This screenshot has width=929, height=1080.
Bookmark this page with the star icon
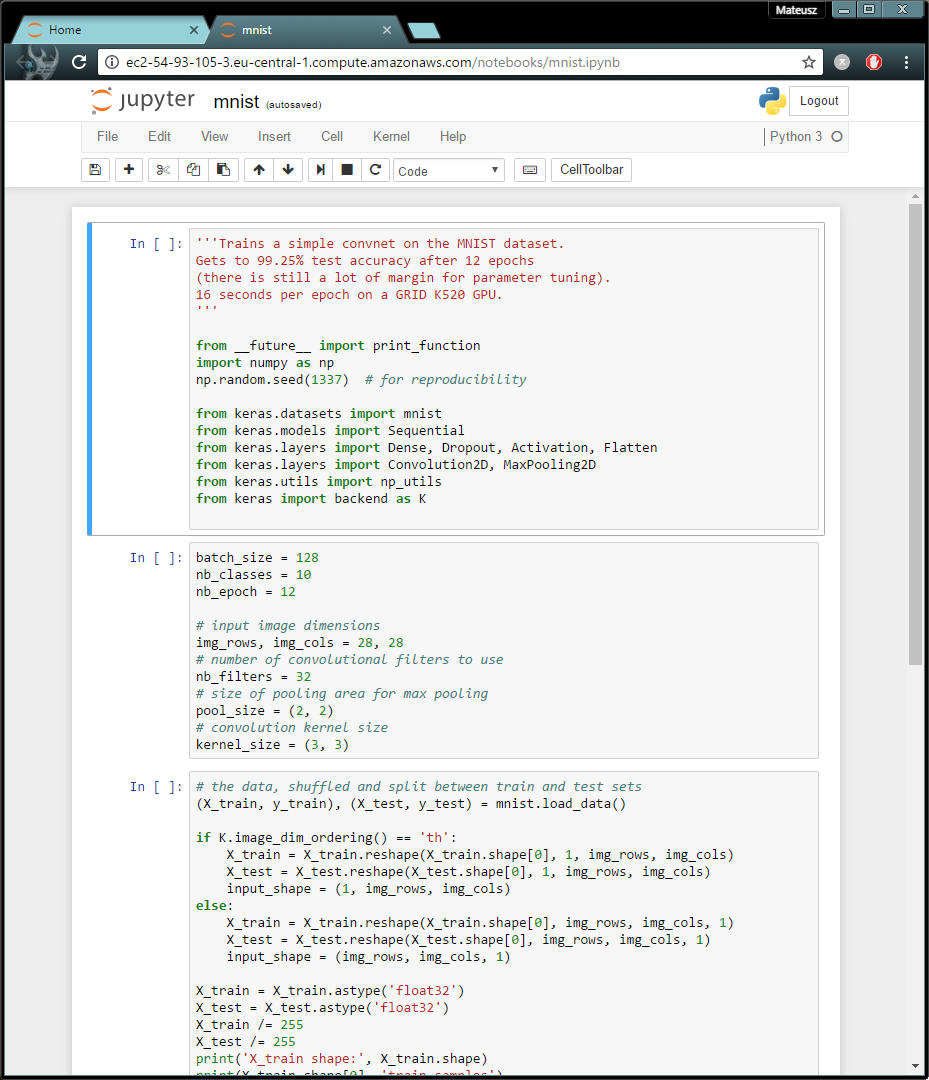808,62
